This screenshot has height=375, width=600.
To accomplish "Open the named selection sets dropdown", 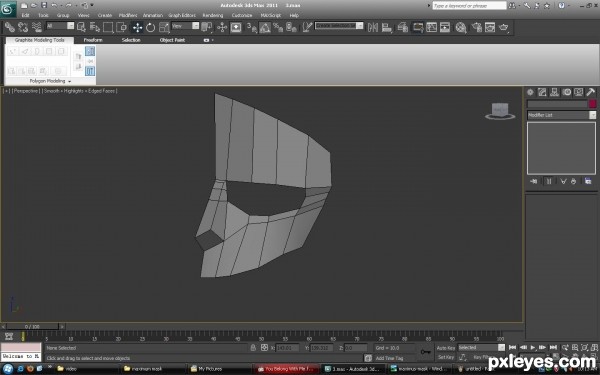I will pos(339,26).
